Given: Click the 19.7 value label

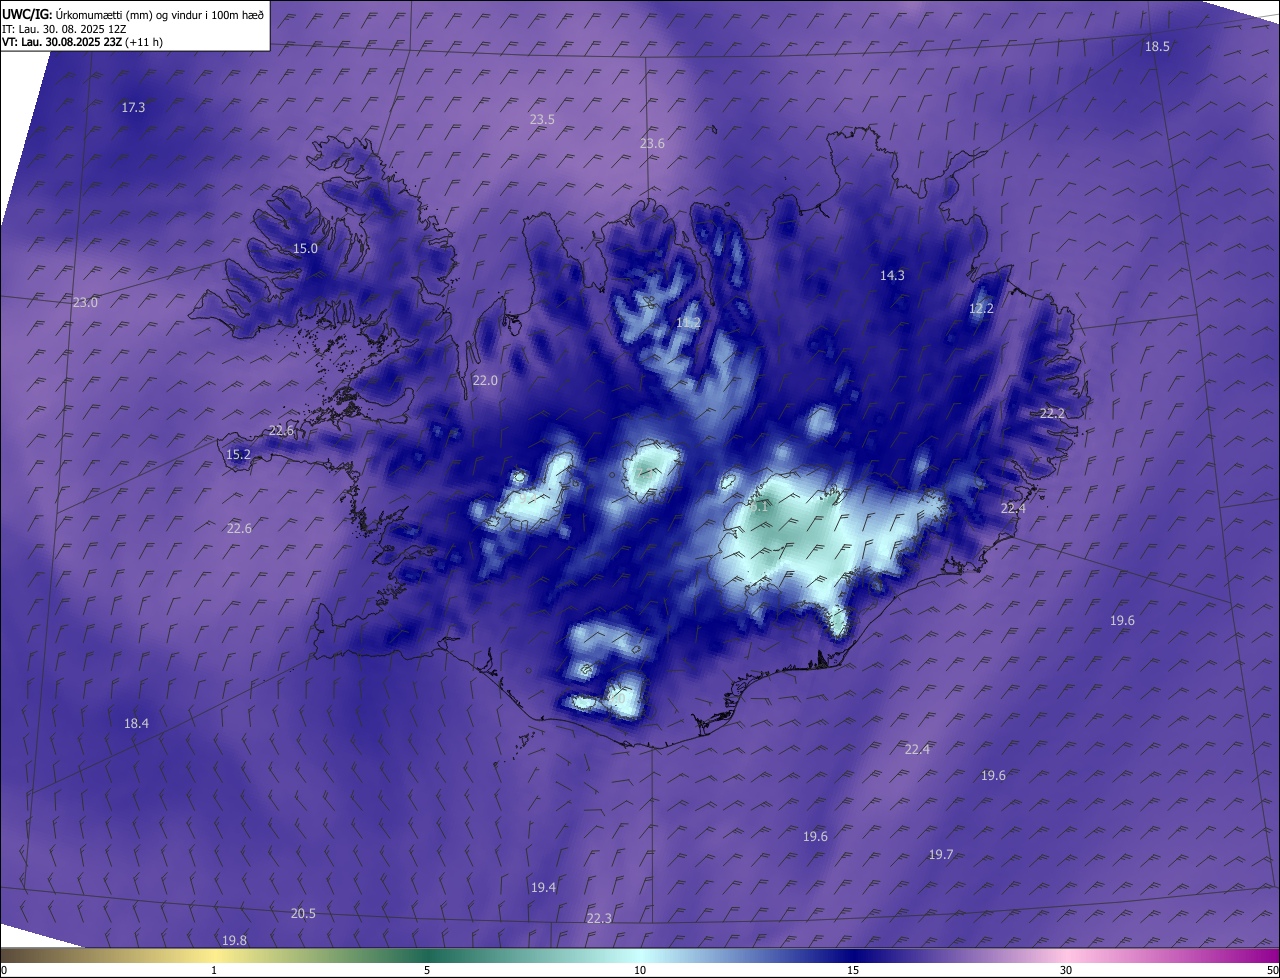Looking at the screenshot, I should pyautogui.click(x=941, y=855).
